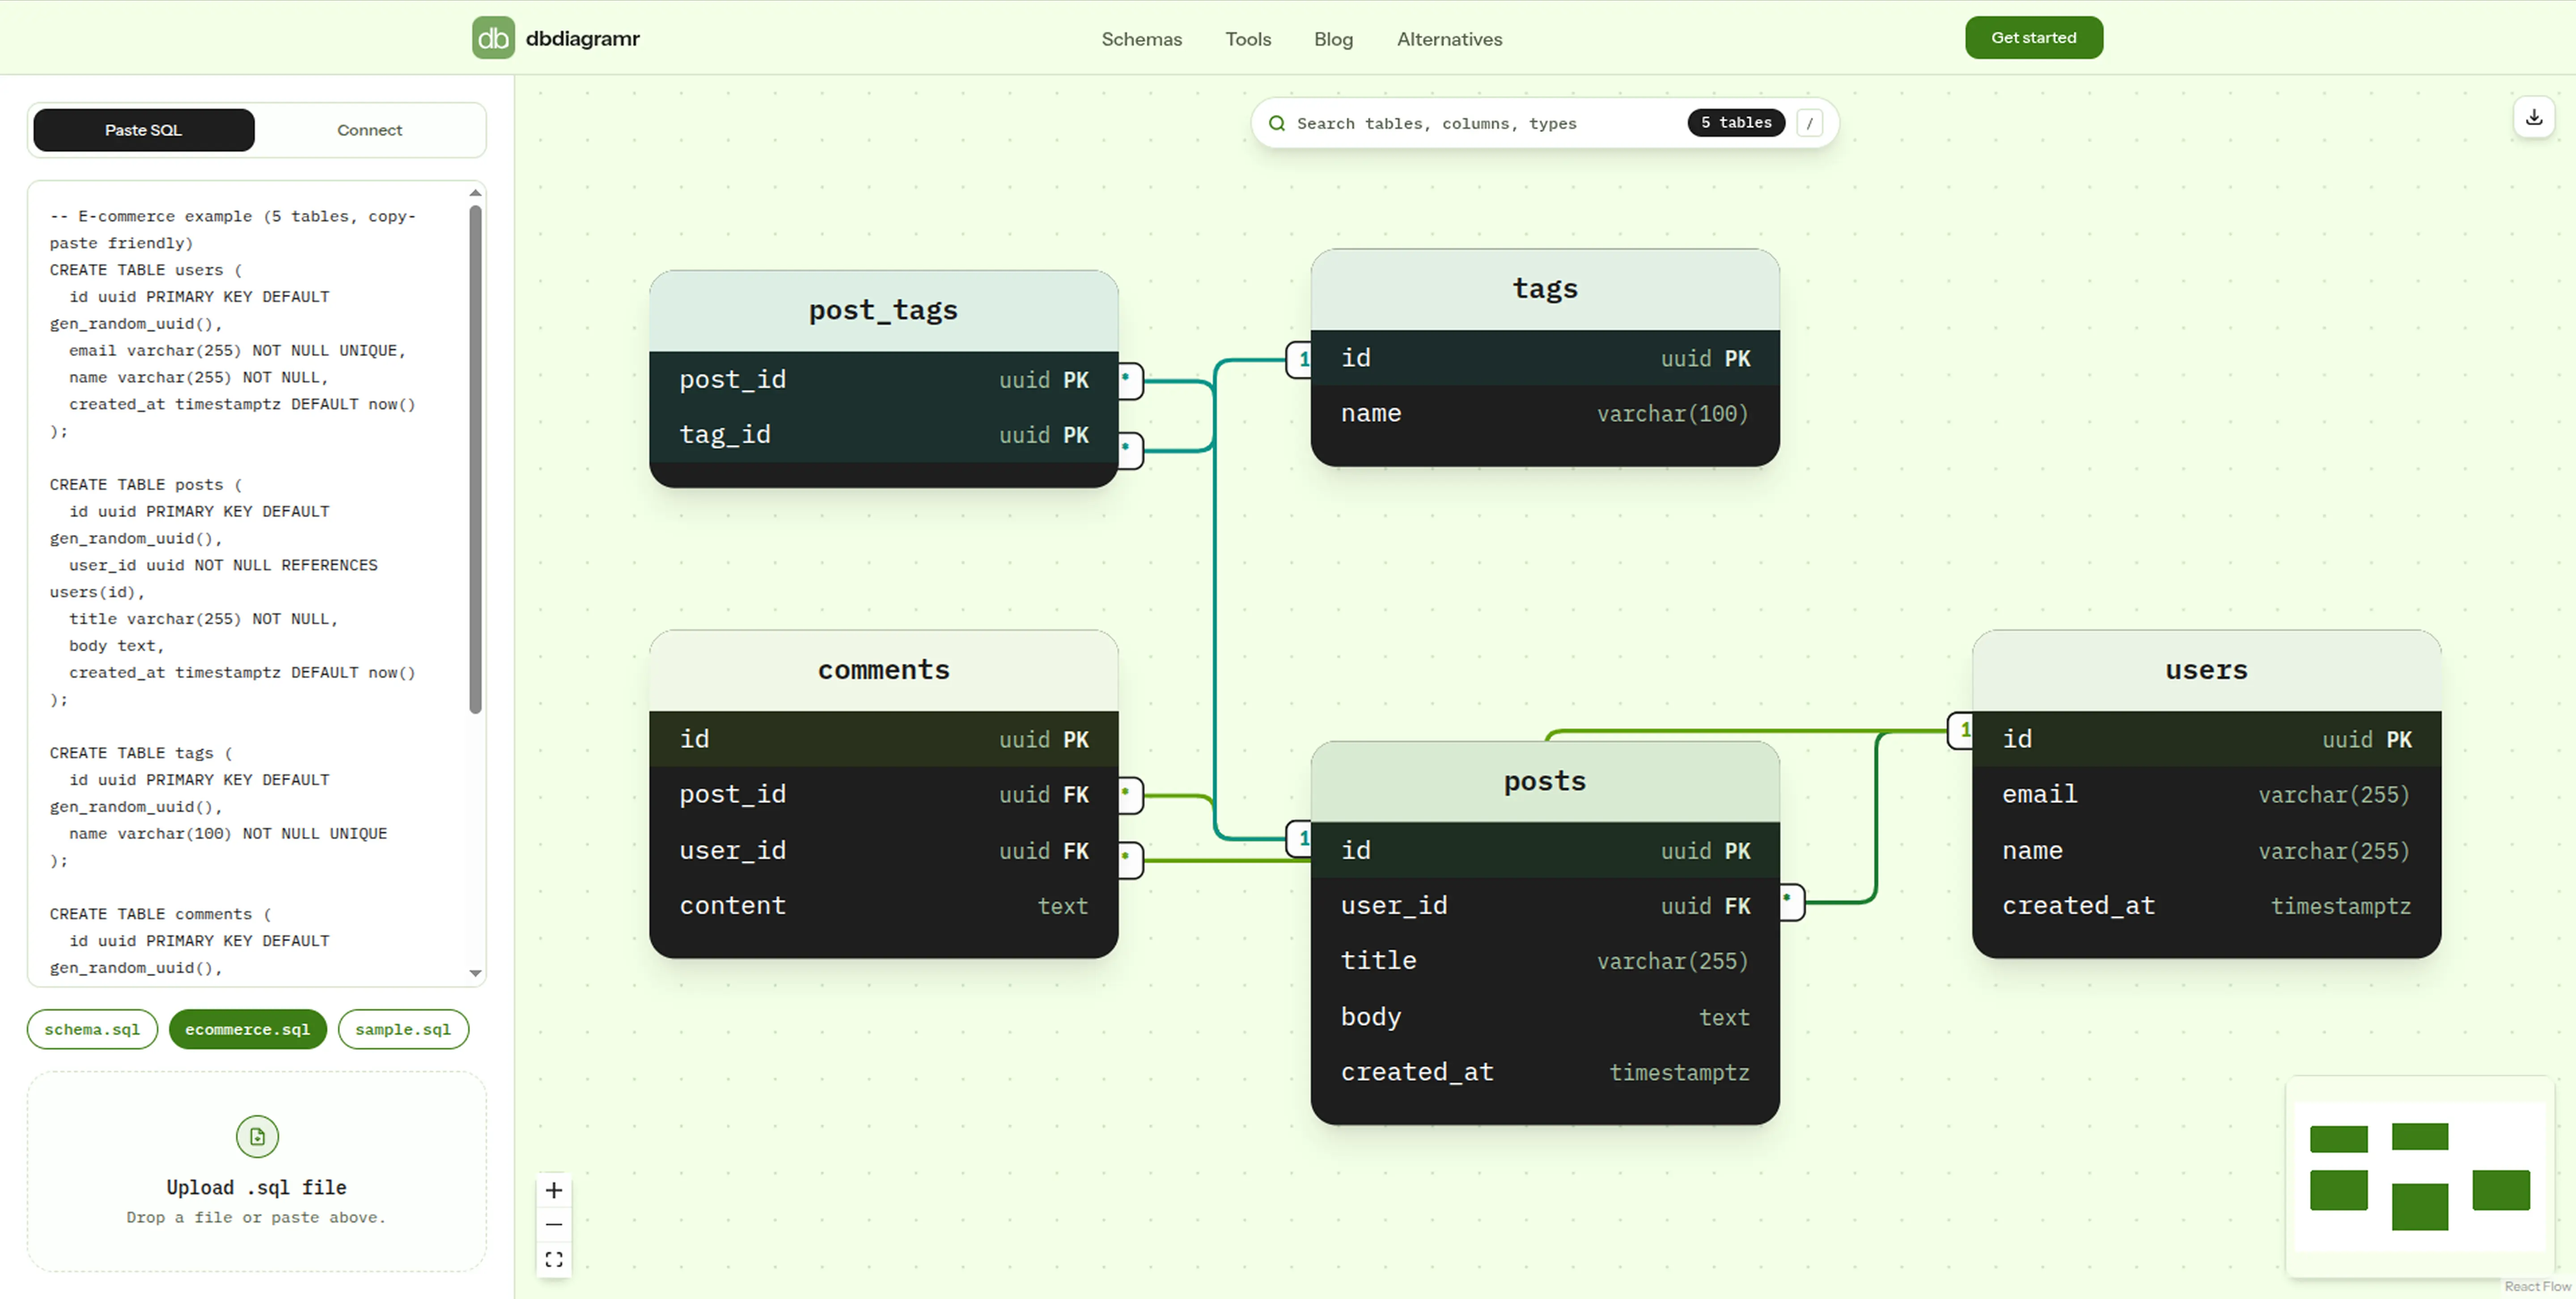
Task: Open the Alternatives page
Action: coord(1449,39)
